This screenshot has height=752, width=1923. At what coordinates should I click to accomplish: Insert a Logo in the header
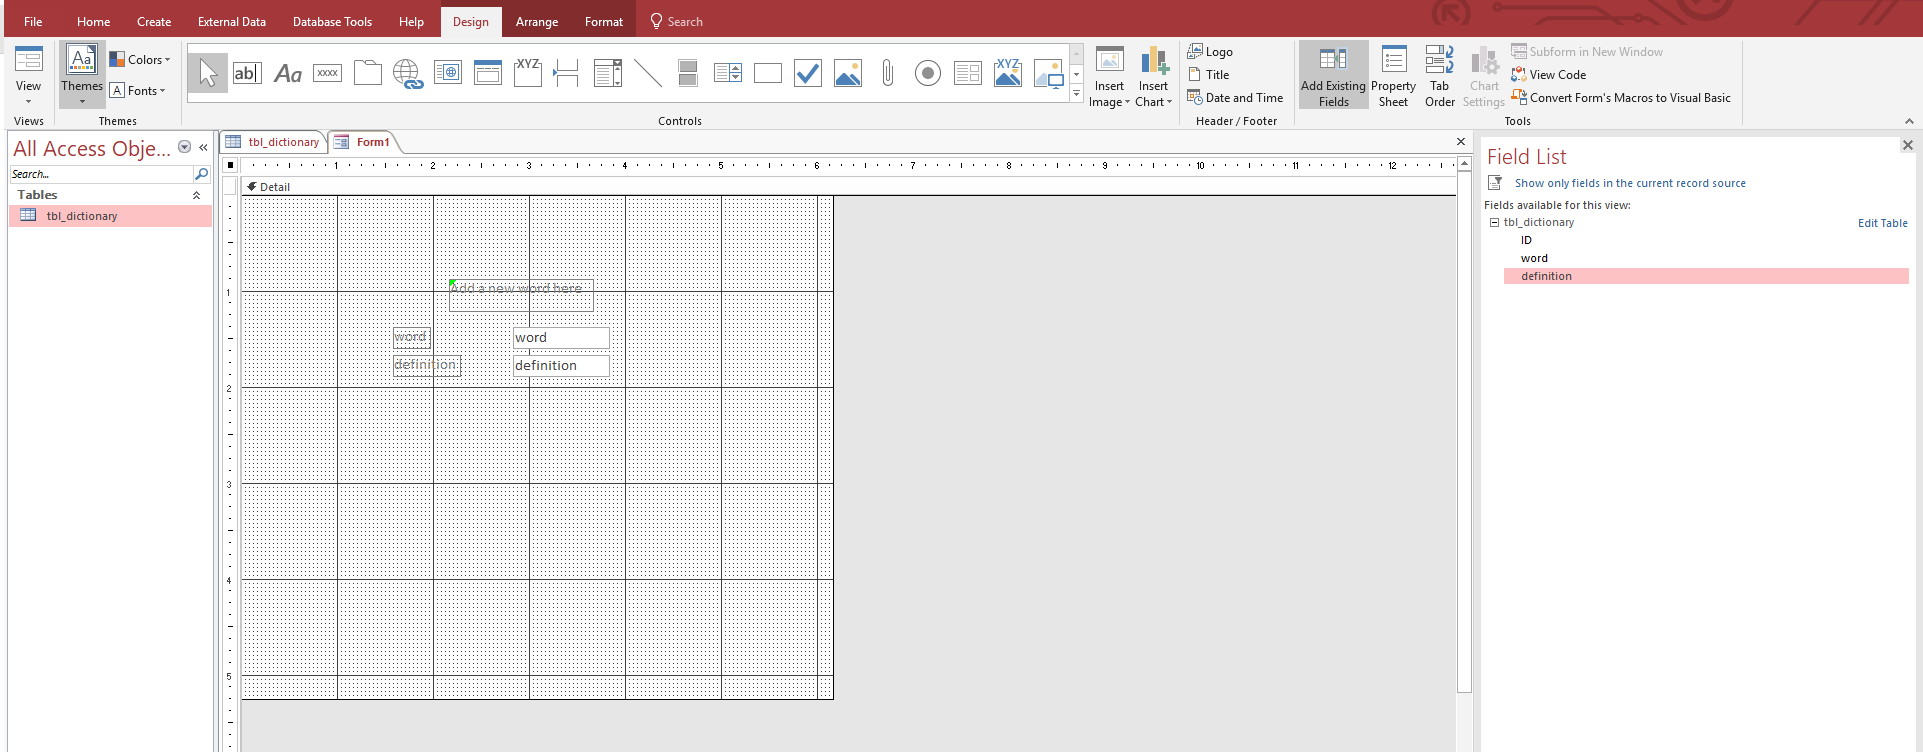(x=1211, y=52)
